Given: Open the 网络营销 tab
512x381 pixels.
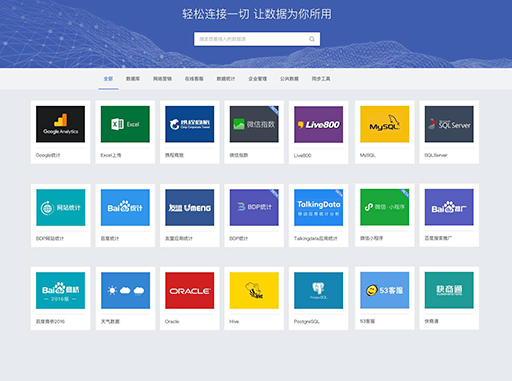Looking at the screenshot, I should coord(162,79).
